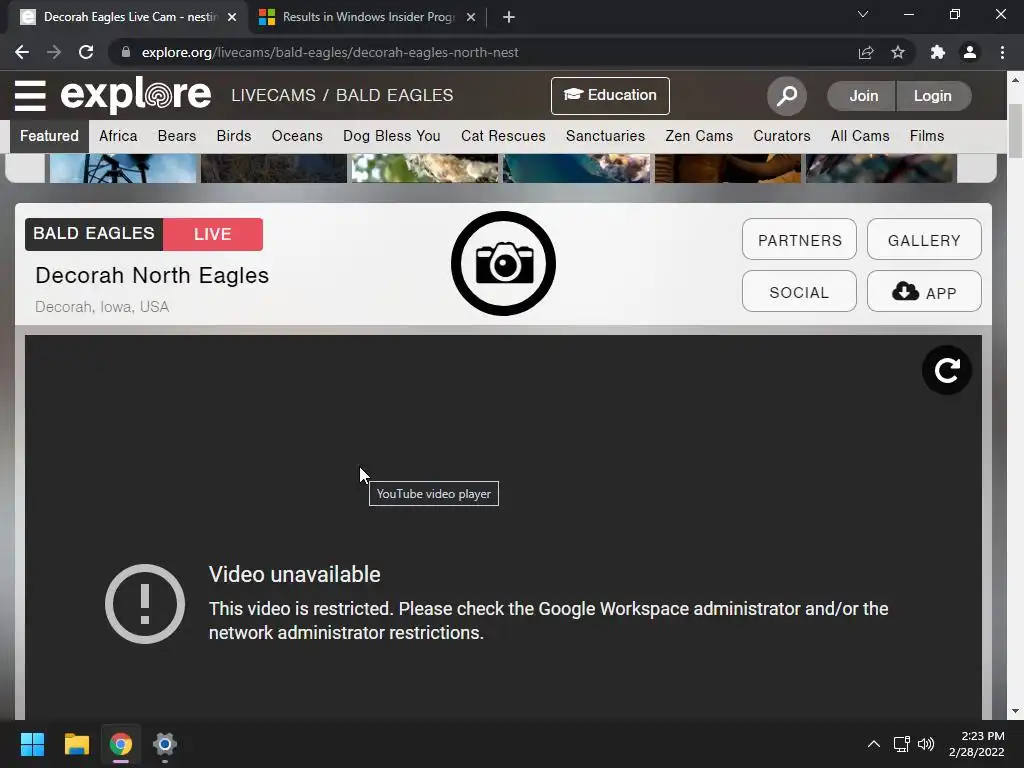Click the address bar URL
The width and height of the screenshot is (1024, 768).
click(x=330, y=52)
